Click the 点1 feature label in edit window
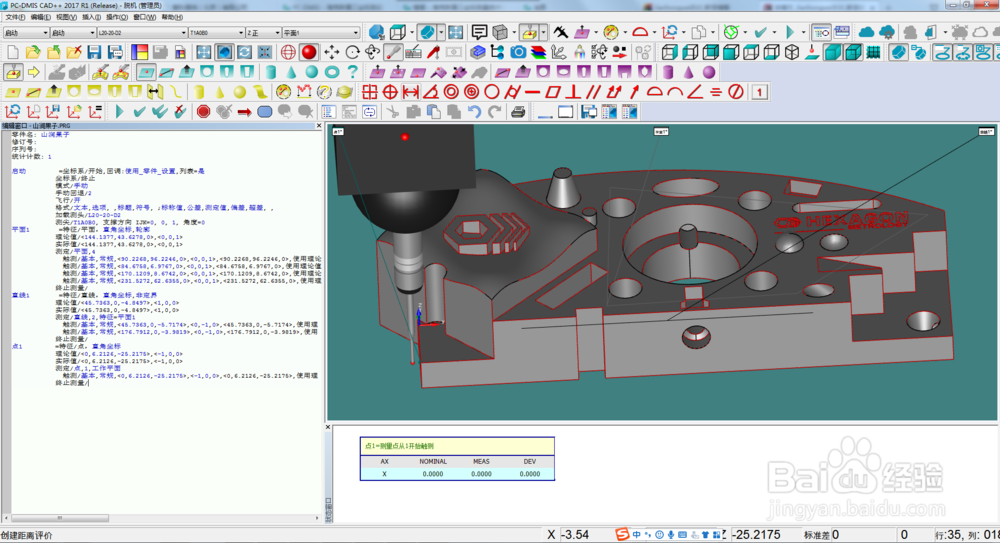This screenshot has width=1000, height=543. [17, 346]
